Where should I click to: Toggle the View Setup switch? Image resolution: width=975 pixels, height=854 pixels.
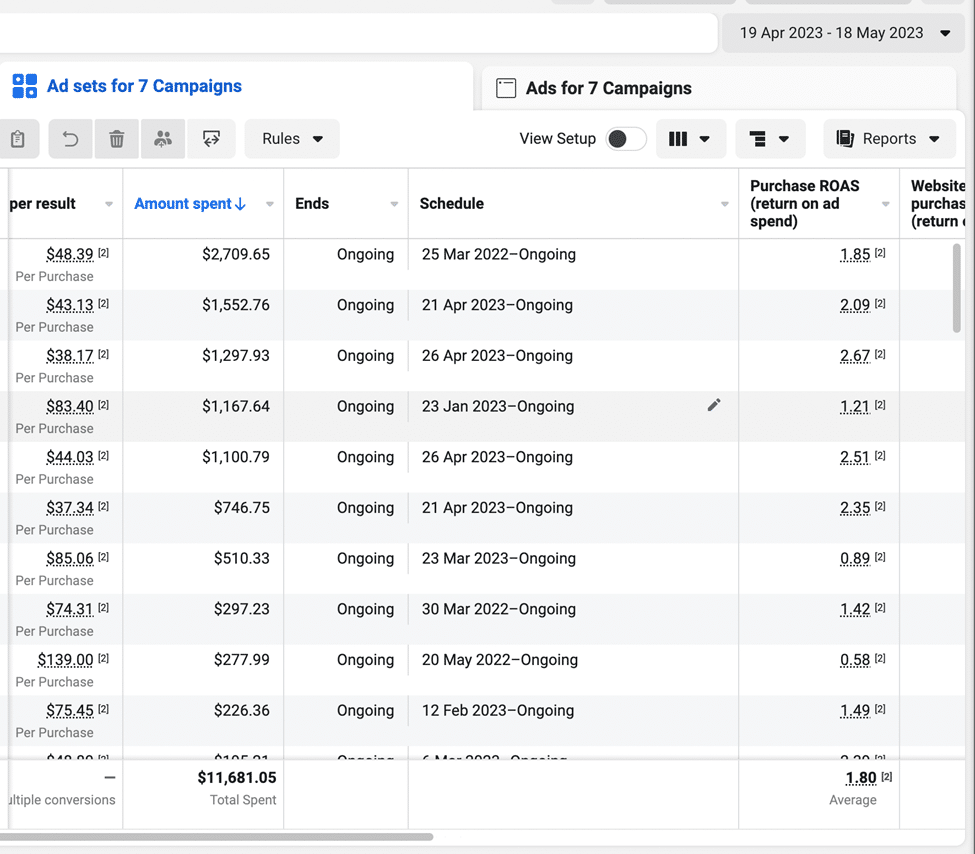click(626, 139)
